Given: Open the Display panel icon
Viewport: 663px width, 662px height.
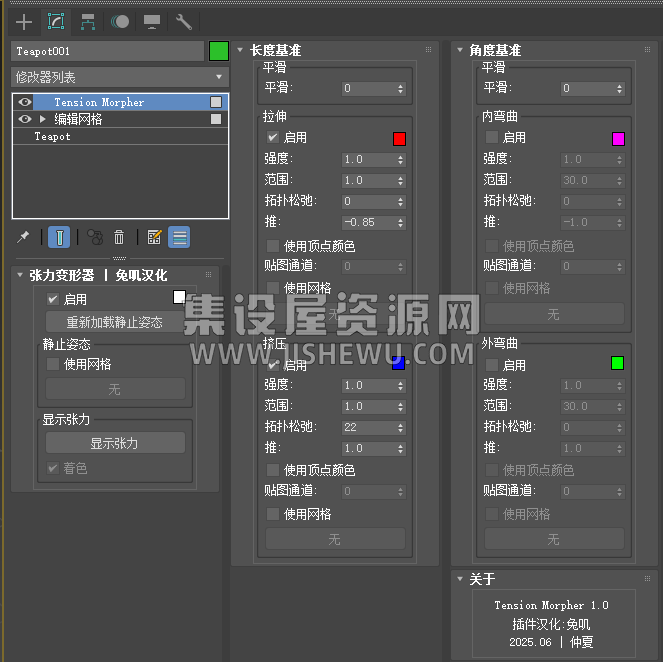Looking at the screenshot, I should [152, 21].
